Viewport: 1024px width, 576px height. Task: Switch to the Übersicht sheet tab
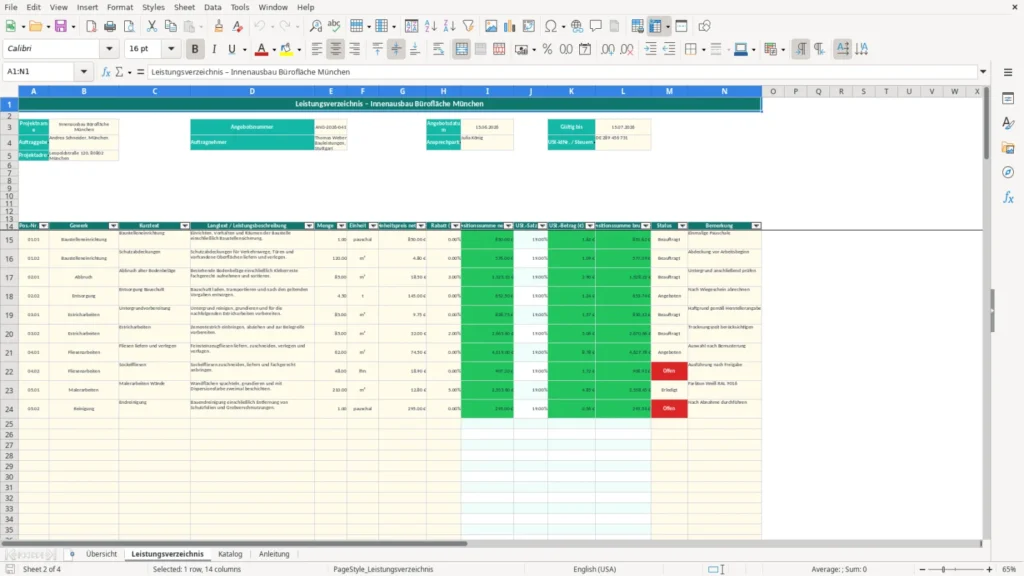click(x=101, y=554)
